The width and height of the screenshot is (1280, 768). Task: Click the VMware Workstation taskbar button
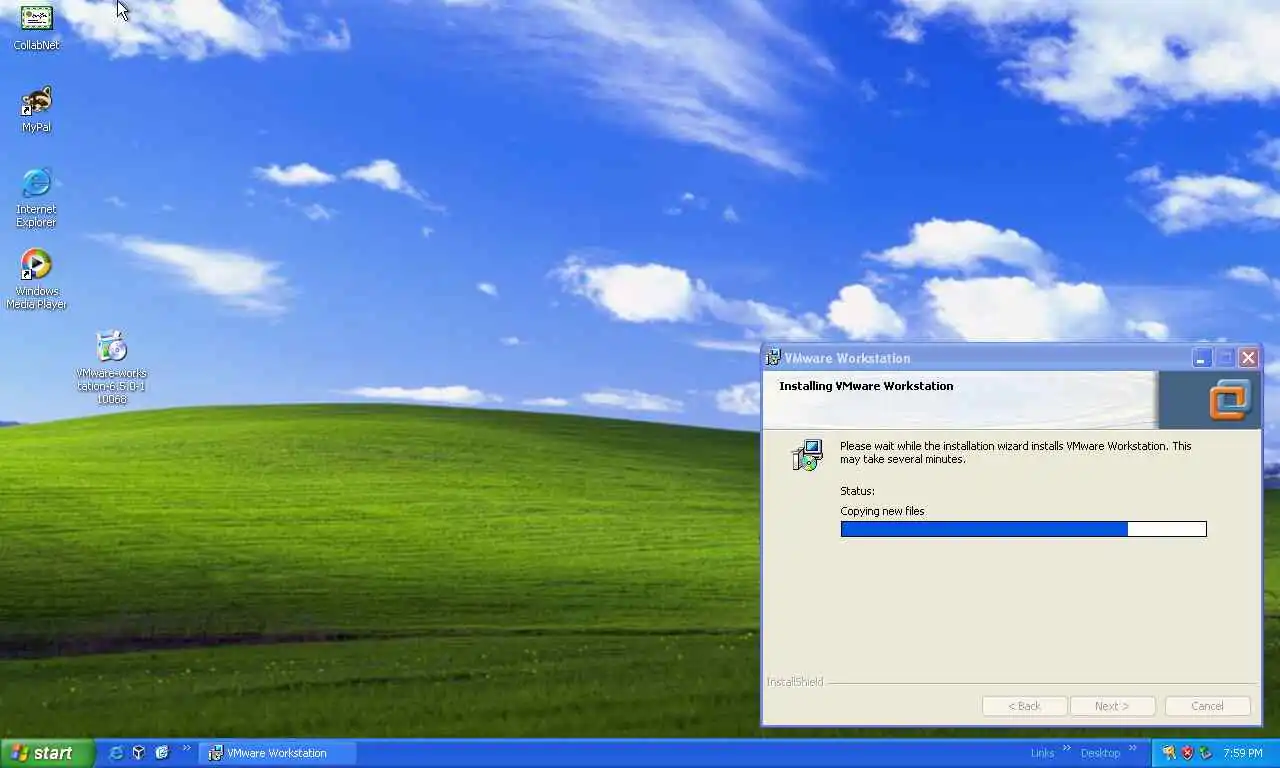[277, 753]
